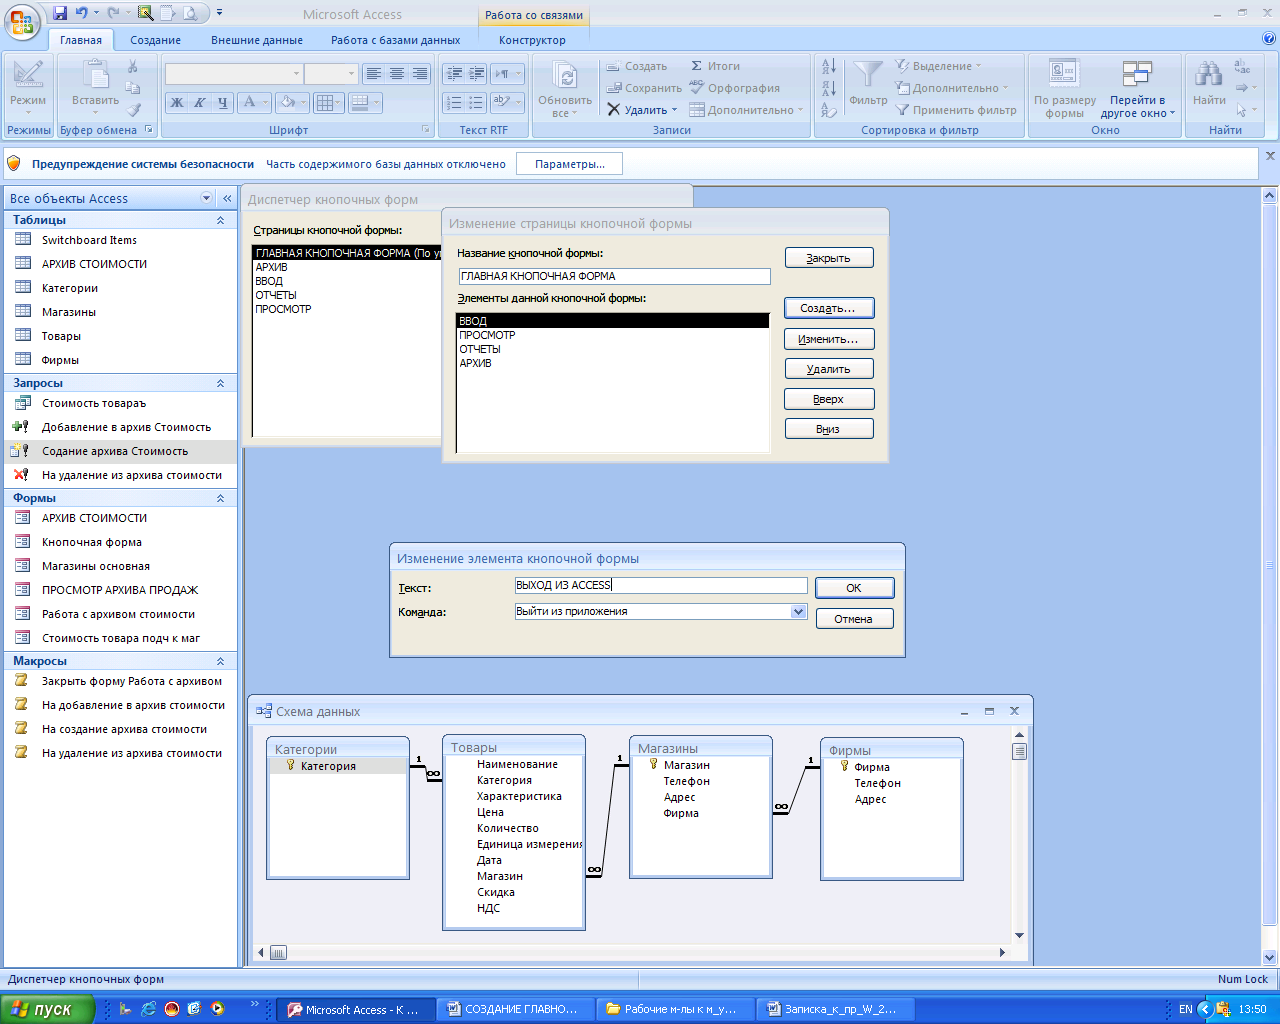The height and width of the screenshot is (1024, 1280).
Task: Open the Выделение filter dropdown
Action: tap(938, 66)
